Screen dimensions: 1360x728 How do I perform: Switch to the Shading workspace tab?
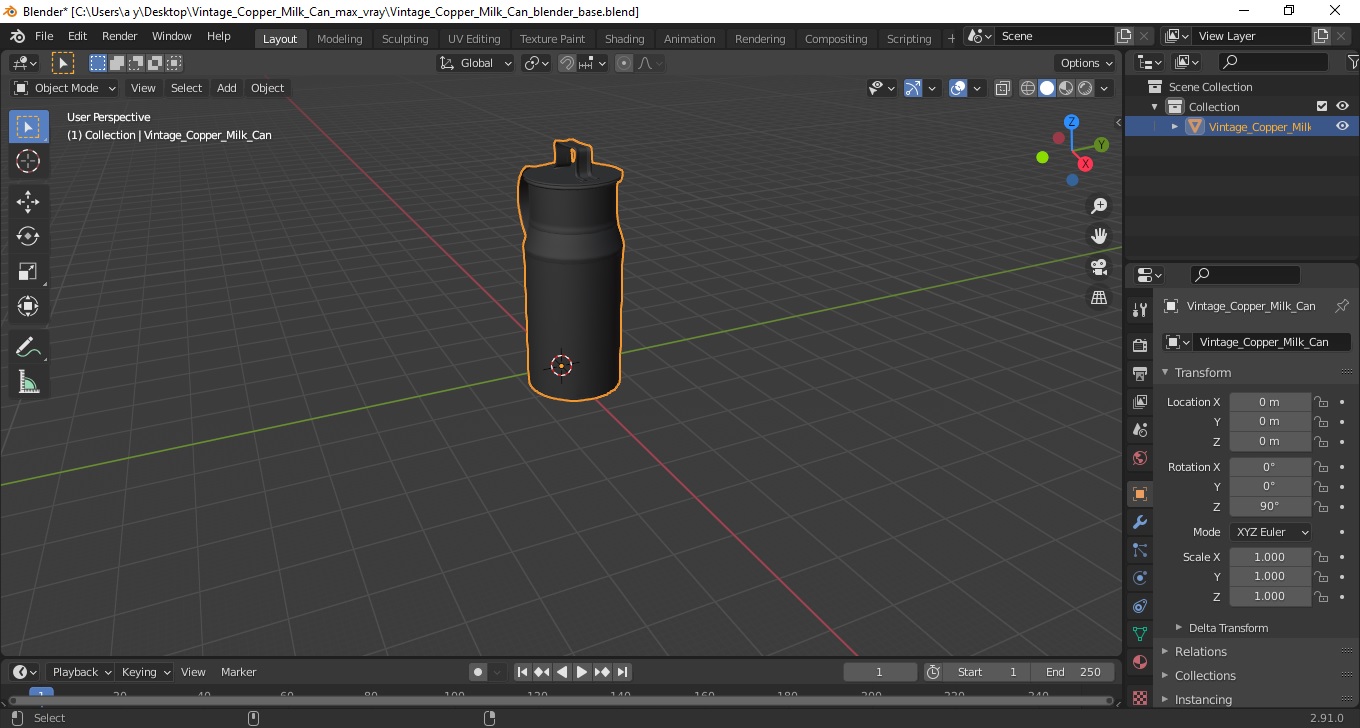[x=624, y=38]
